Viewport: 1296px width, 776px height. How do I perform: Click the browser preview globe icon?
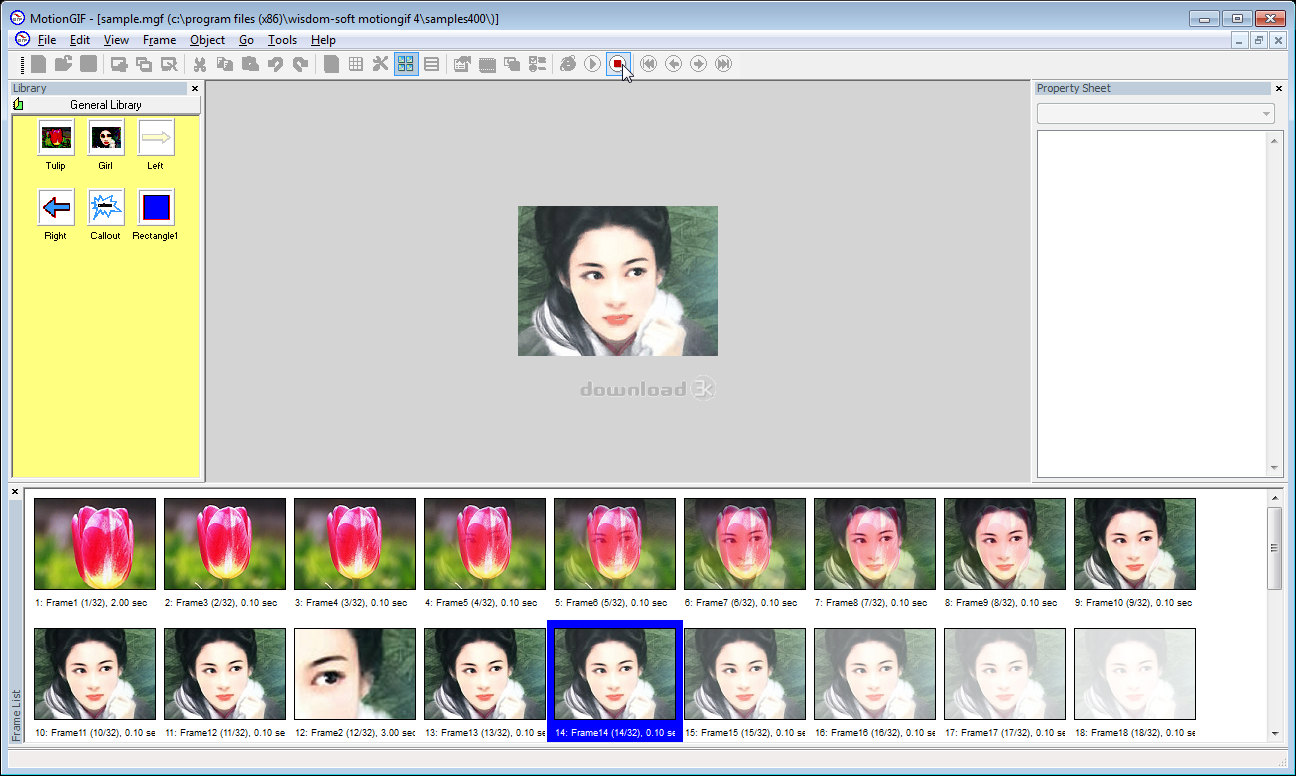(x=568, y=64)
